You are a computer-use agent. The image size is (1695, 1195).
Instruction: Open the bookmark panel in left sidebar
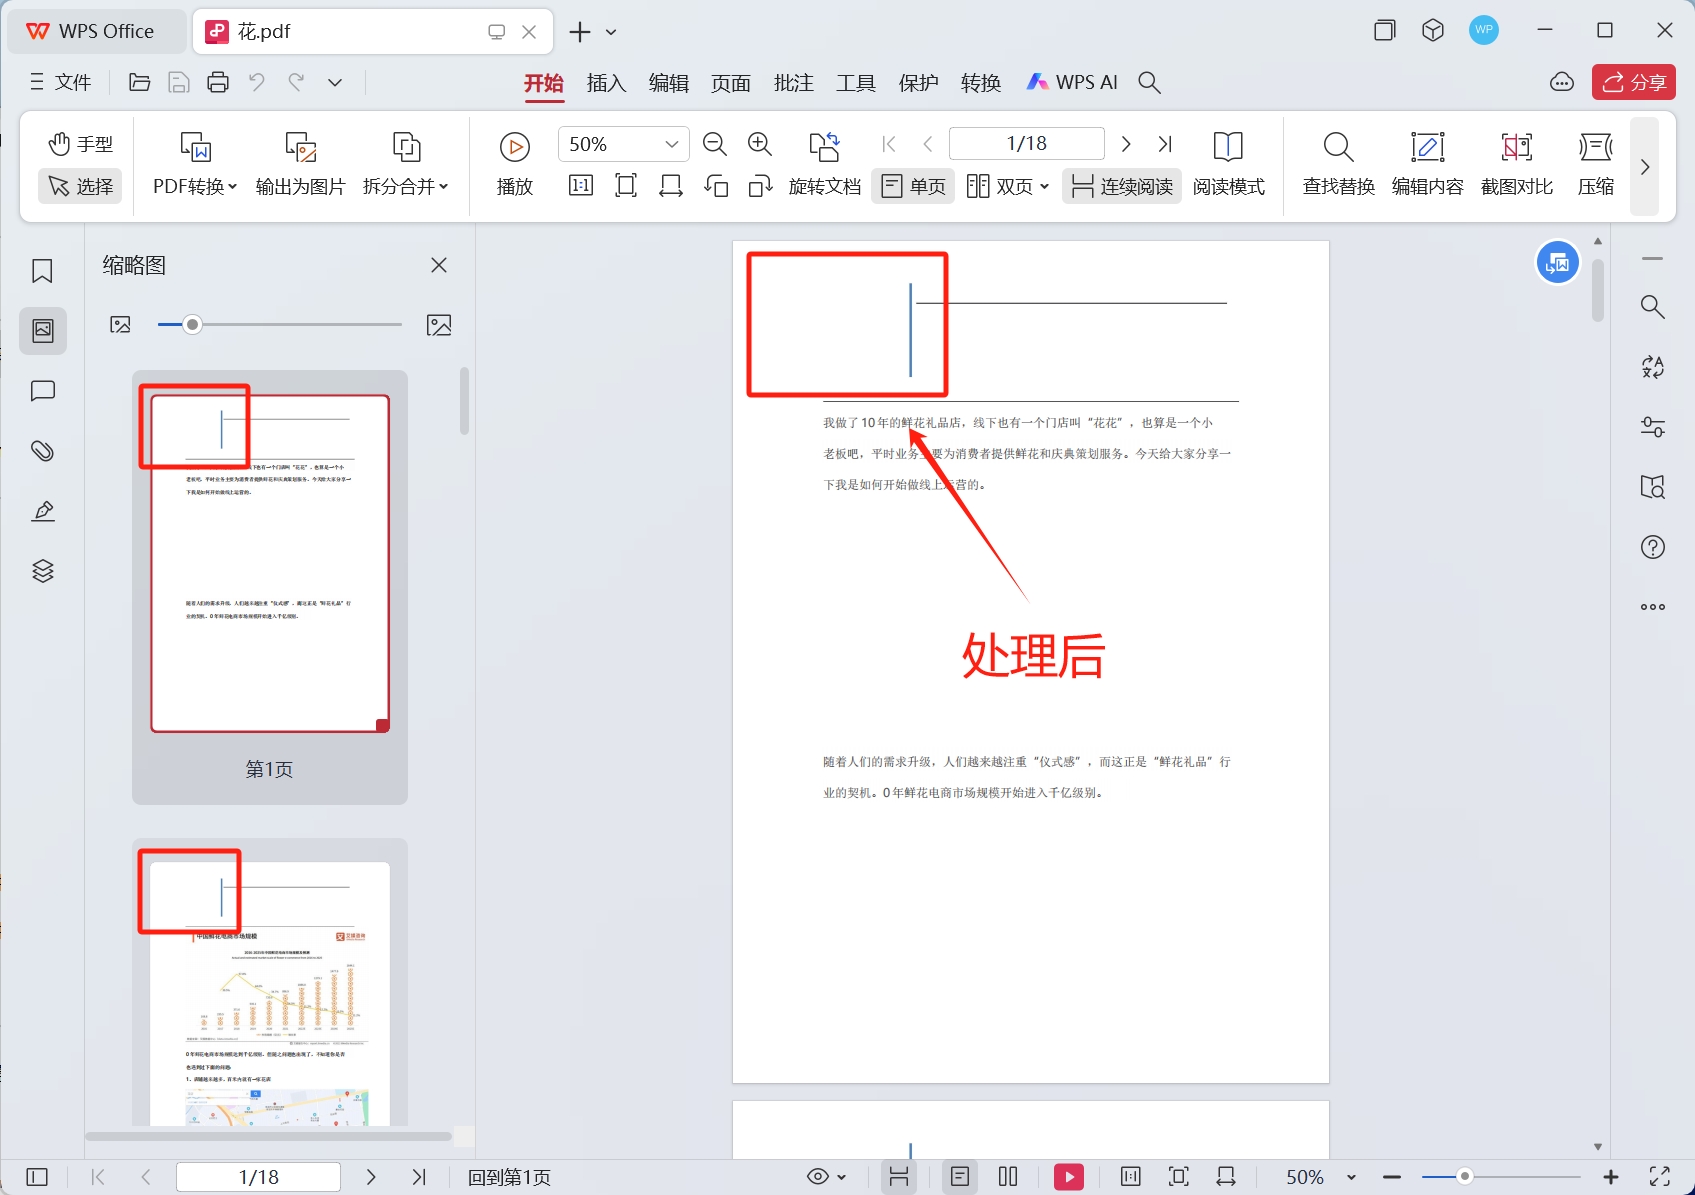[42, 271]
